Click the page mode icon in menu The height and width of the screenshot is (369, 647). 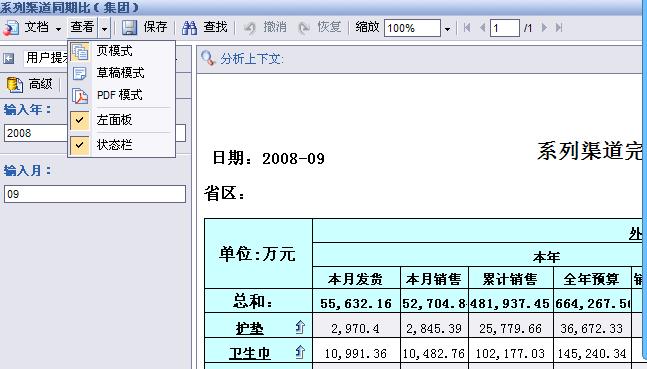[80, 51]
